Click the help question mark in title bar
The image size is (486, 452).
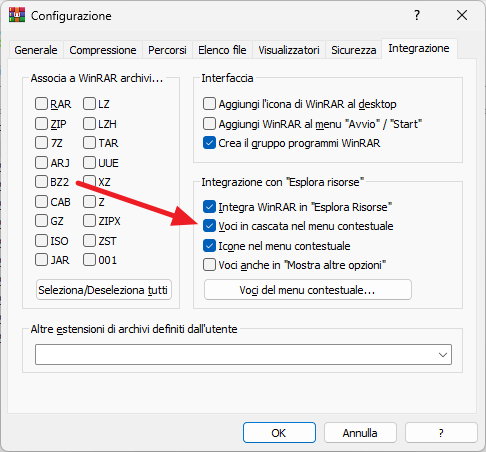(417, 15)
